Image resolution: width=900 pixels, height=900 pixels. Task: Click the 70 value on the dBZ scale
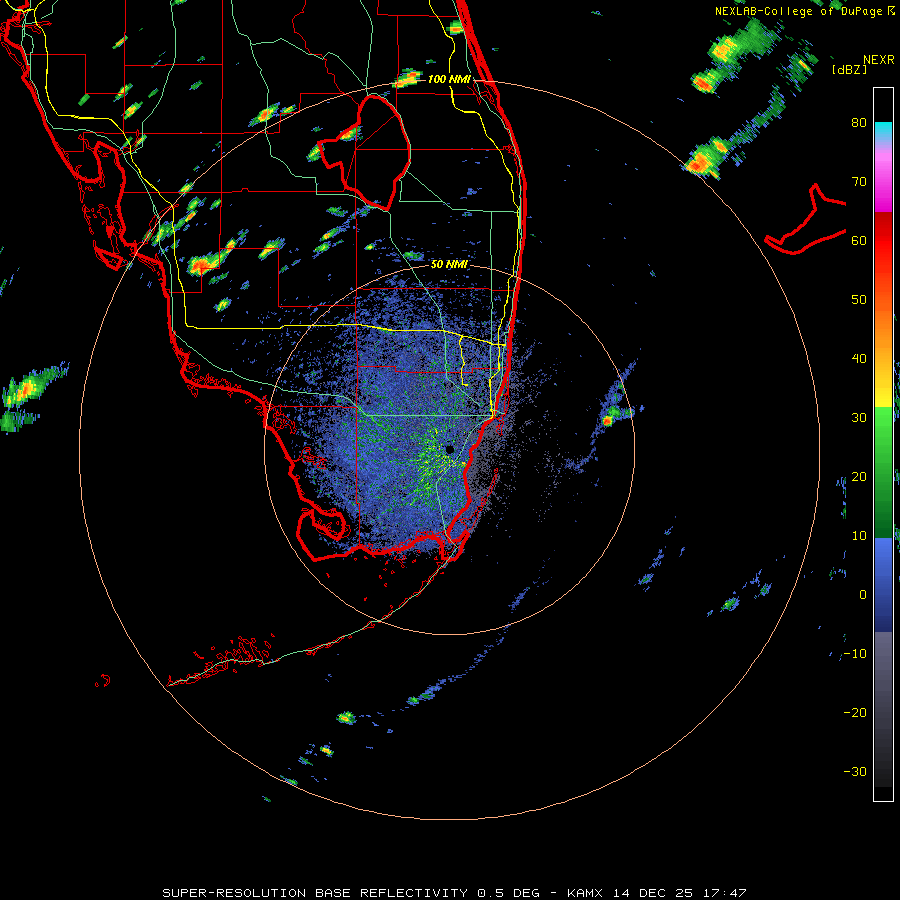pyautogui.click(x=859, y=182)
